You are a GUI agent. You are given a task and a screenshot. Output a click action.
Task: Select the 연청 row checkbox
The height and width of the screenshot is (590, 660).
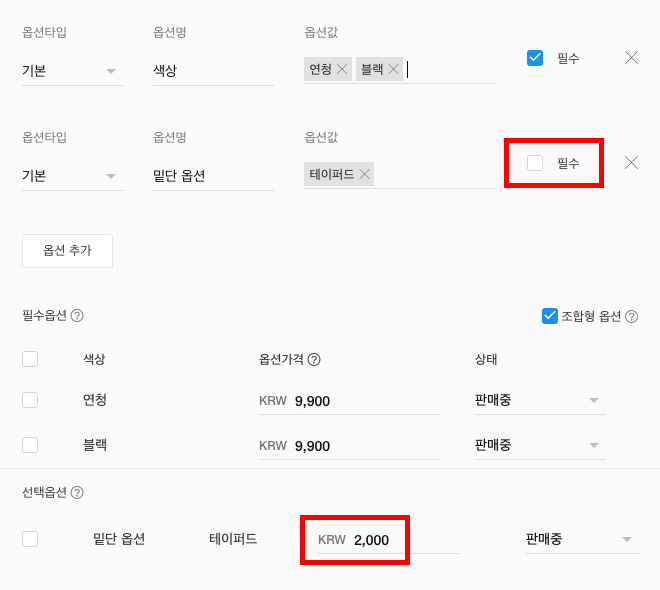[30, 400]
